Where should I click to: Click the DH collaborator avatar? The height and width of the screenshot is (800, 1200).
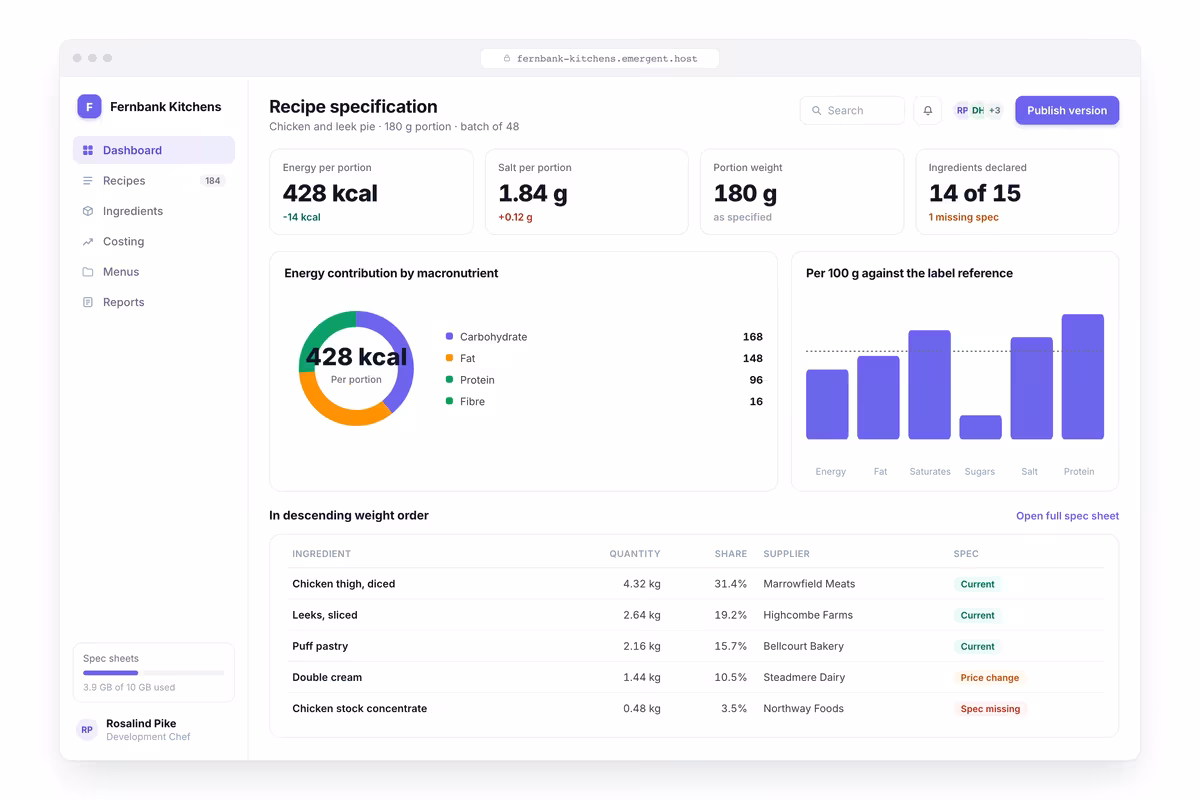[978, 111]
